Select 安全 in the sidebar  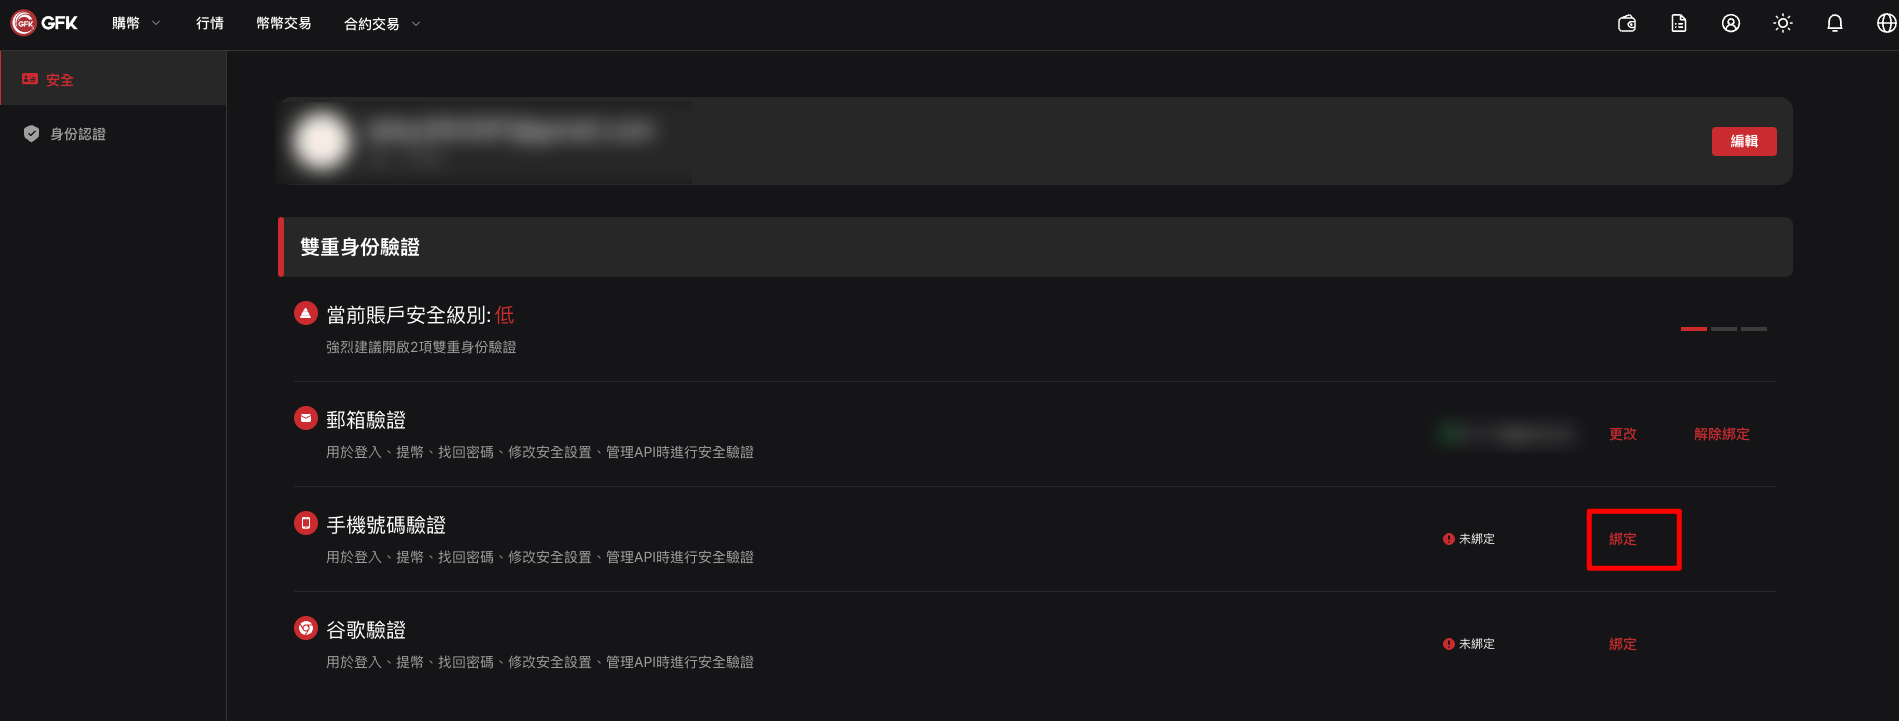point(113,79)
